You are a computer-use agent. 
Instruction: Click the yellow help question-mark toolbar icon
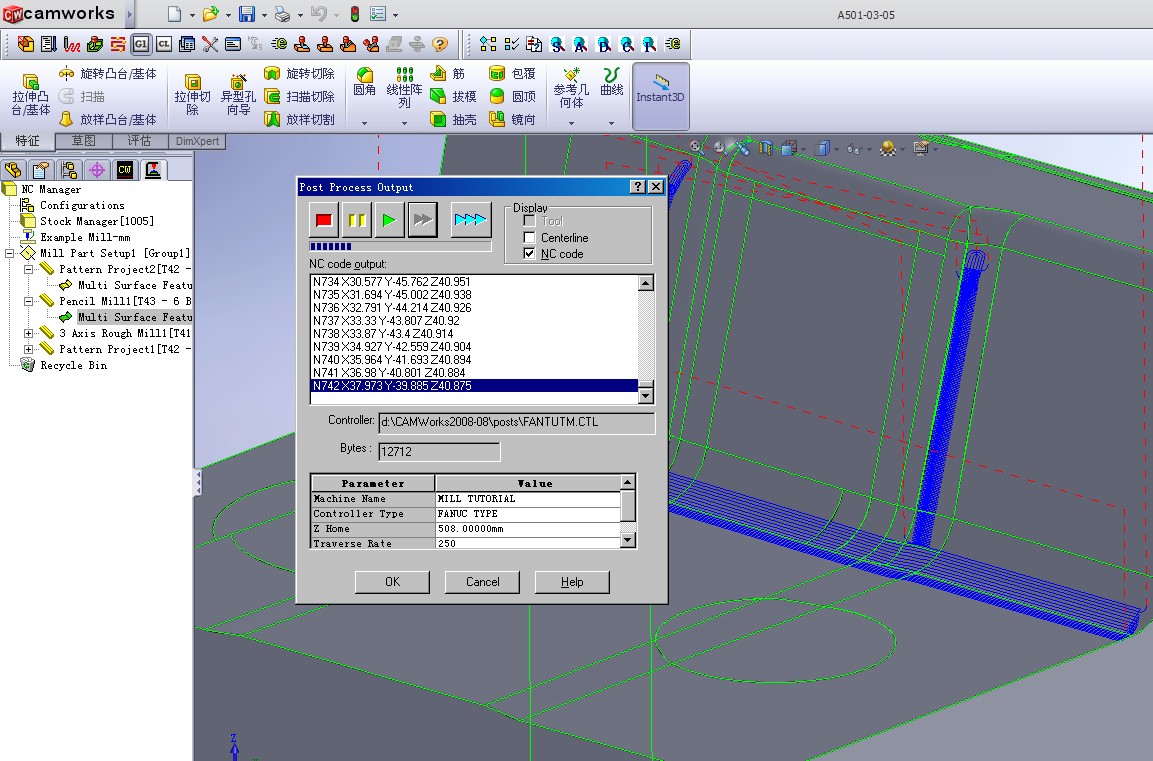coord(440,45)
